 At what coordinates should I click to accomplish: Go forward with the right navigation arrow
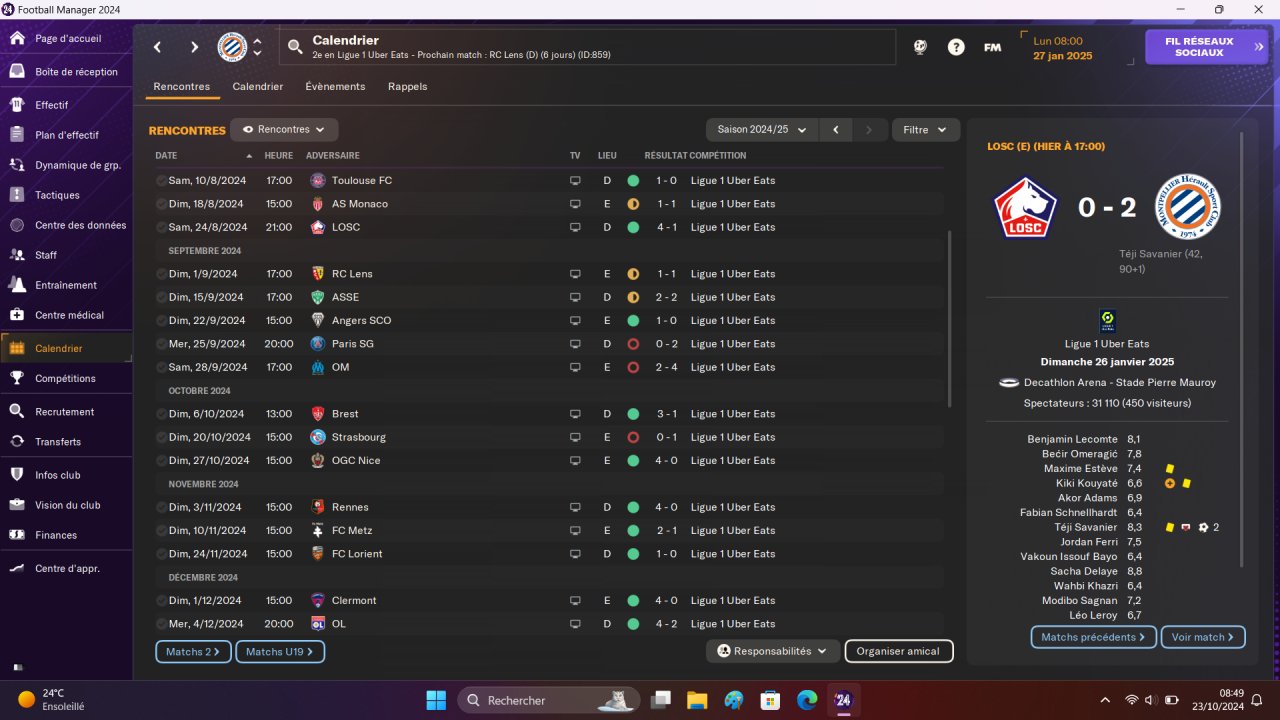[x=194, y=47]
